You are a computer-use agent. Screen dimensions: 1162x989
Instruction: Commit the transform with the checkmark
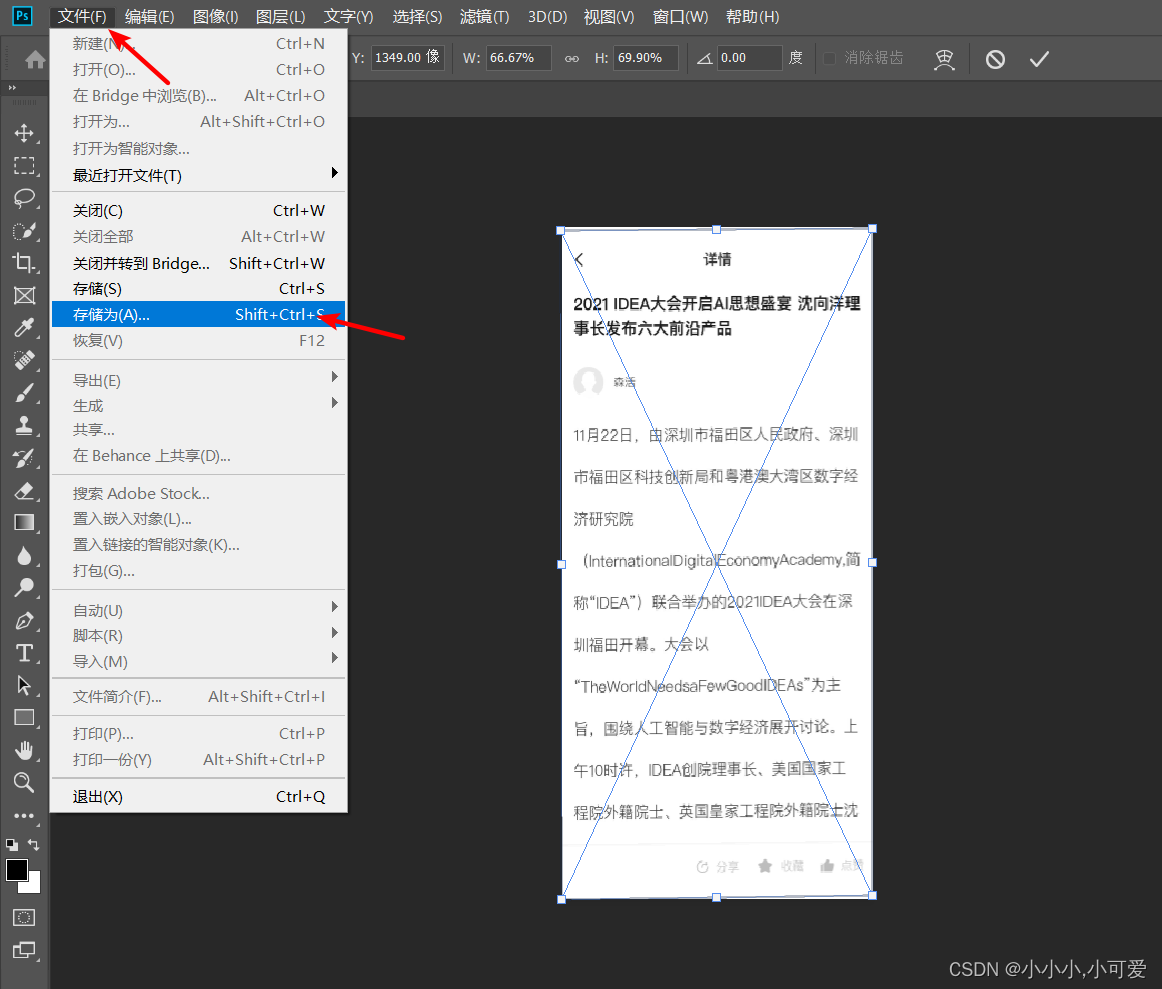tap(1038, 59)
